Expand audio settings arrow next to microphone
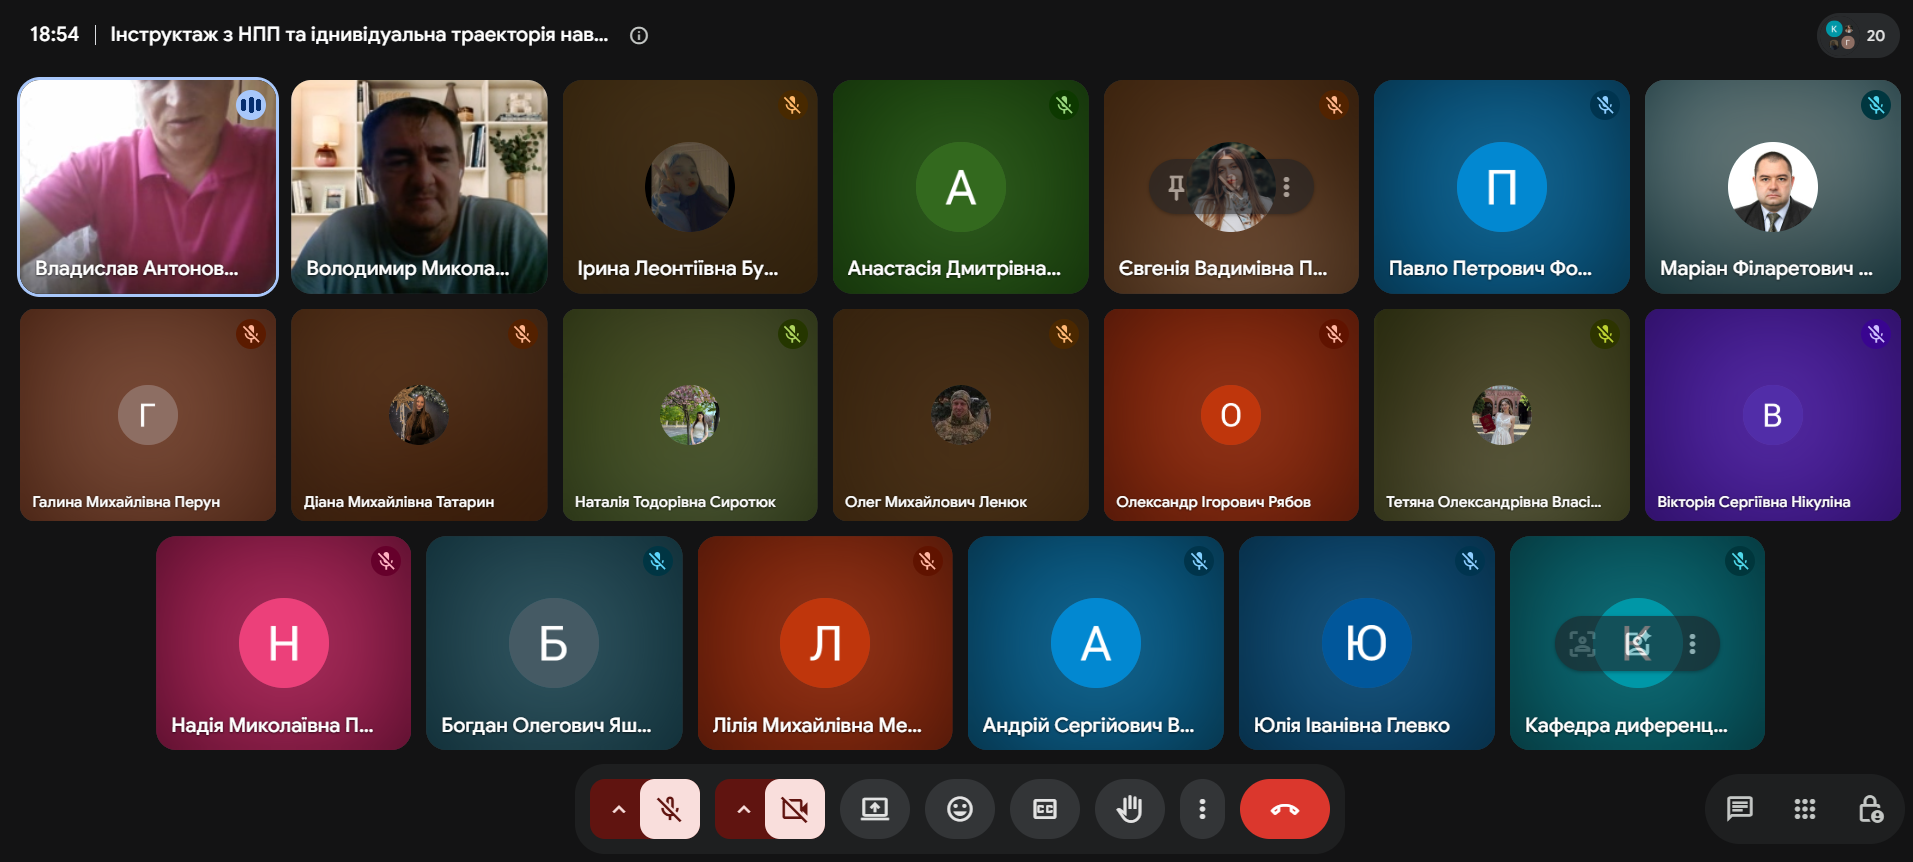Screen dimensions: 1913x862 click(x=618, y=809)
